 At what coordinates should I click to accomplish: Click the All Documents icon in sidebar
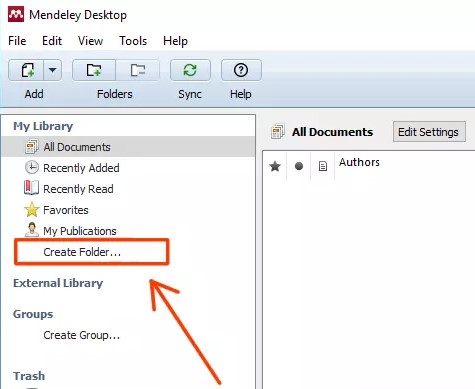(x=32, y=147)
